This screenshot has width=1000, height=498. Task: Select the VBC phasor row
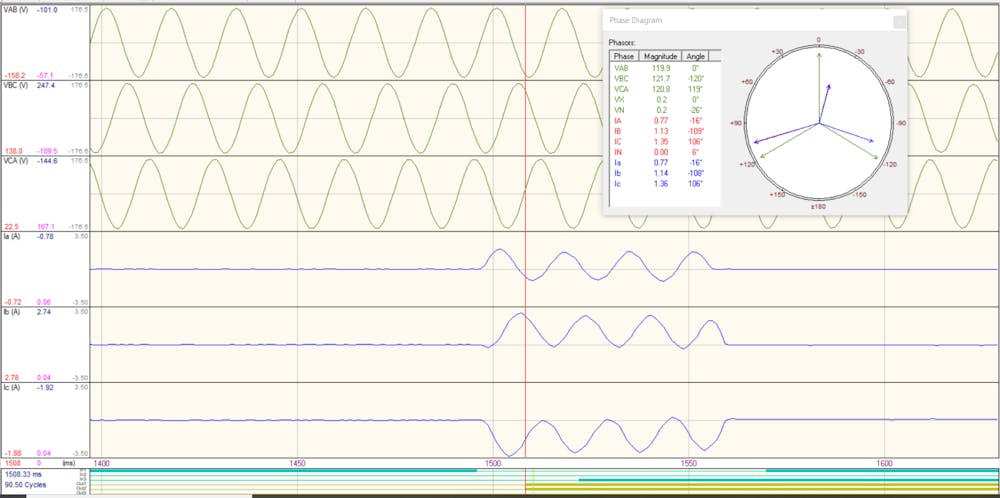pos(665,78)
